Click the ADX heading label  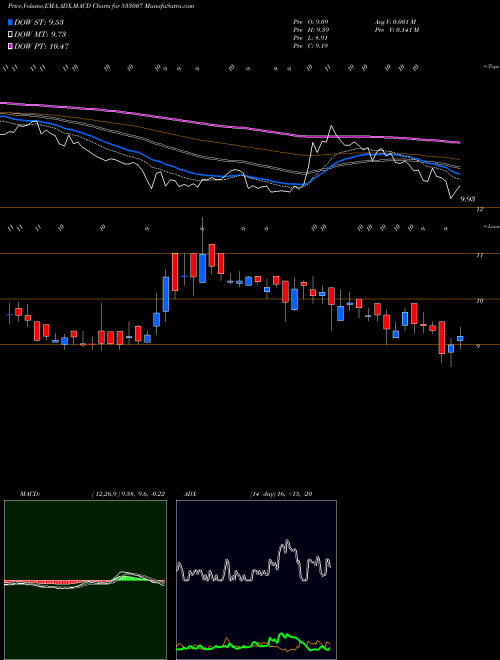click(x=191, y=494)
